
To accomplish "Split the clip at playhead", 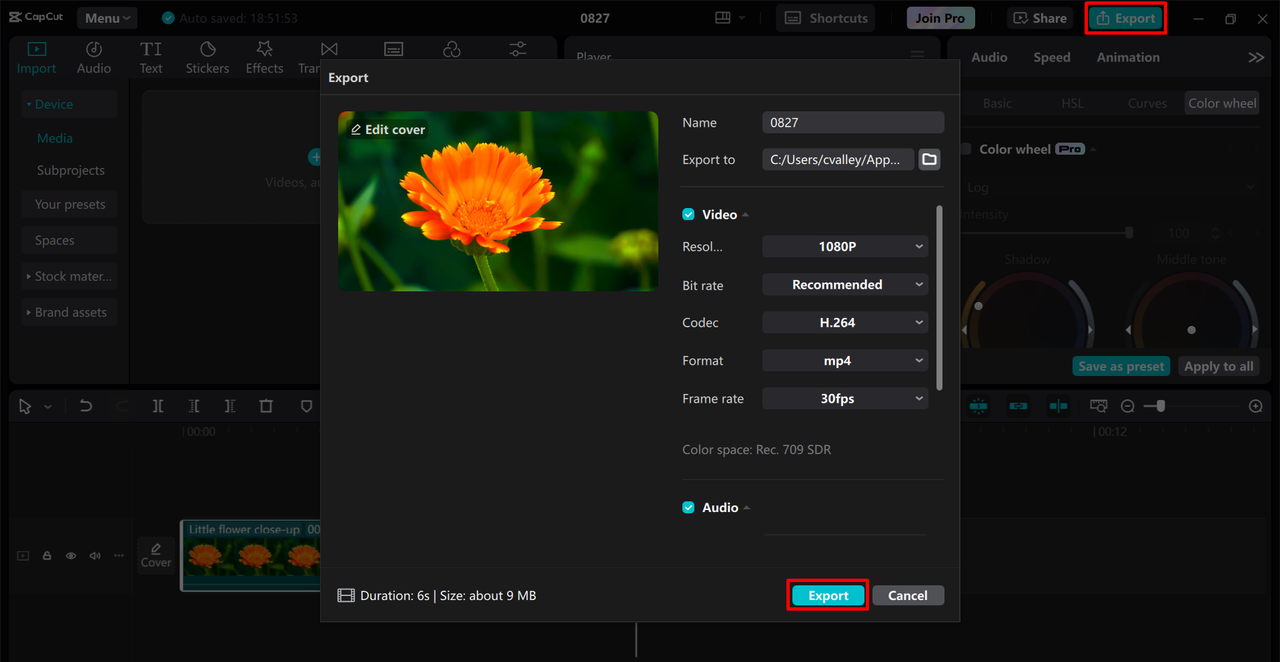I will tap(158, 406).
